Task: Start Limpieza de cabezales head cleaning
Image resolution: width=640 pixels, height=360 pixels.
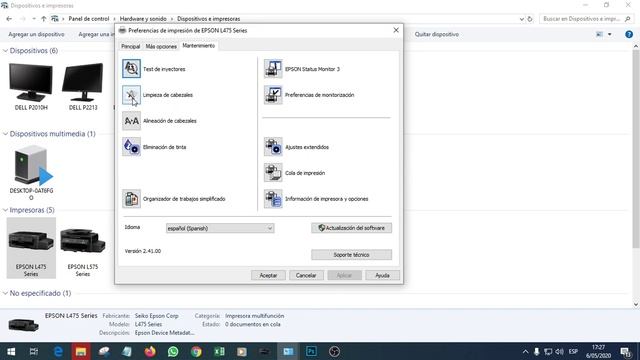Action: click(131, 95)
